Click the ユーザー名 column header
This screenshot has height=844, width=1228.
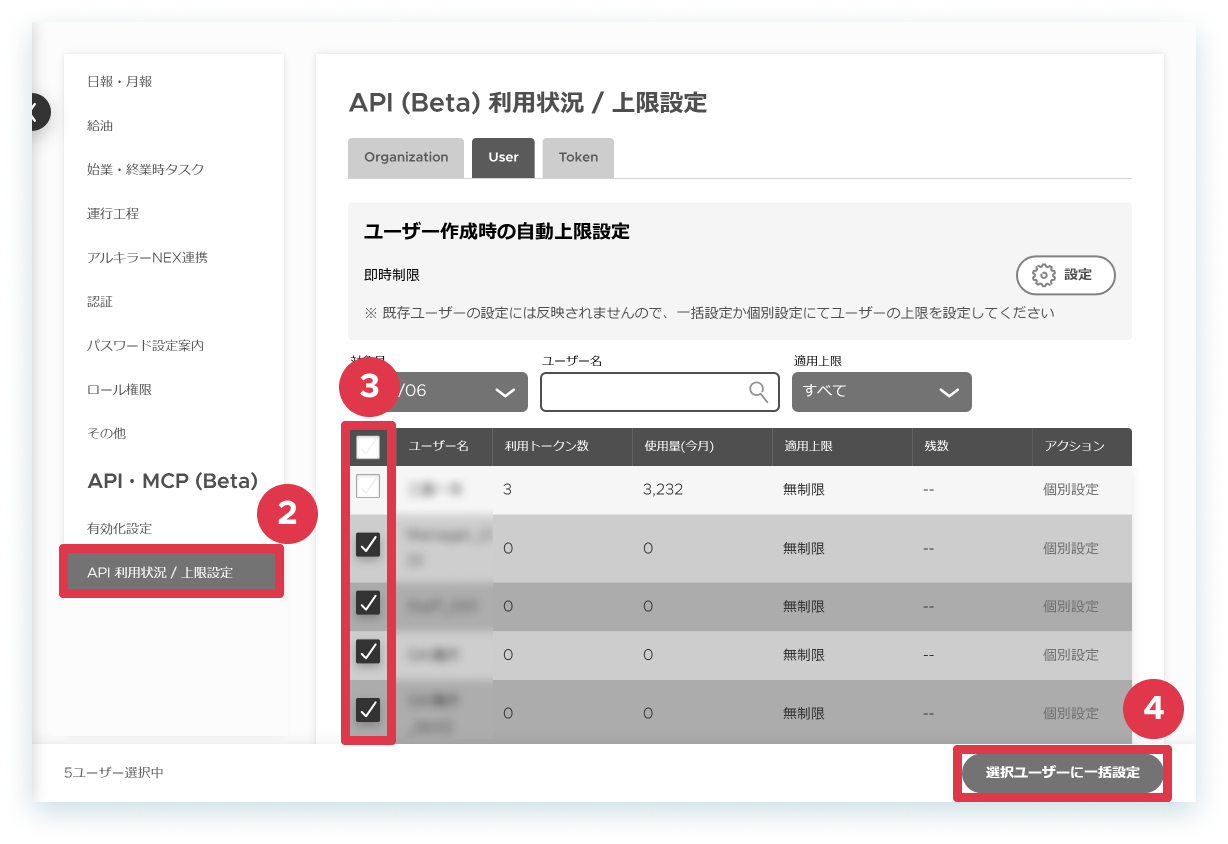[438, 446]
